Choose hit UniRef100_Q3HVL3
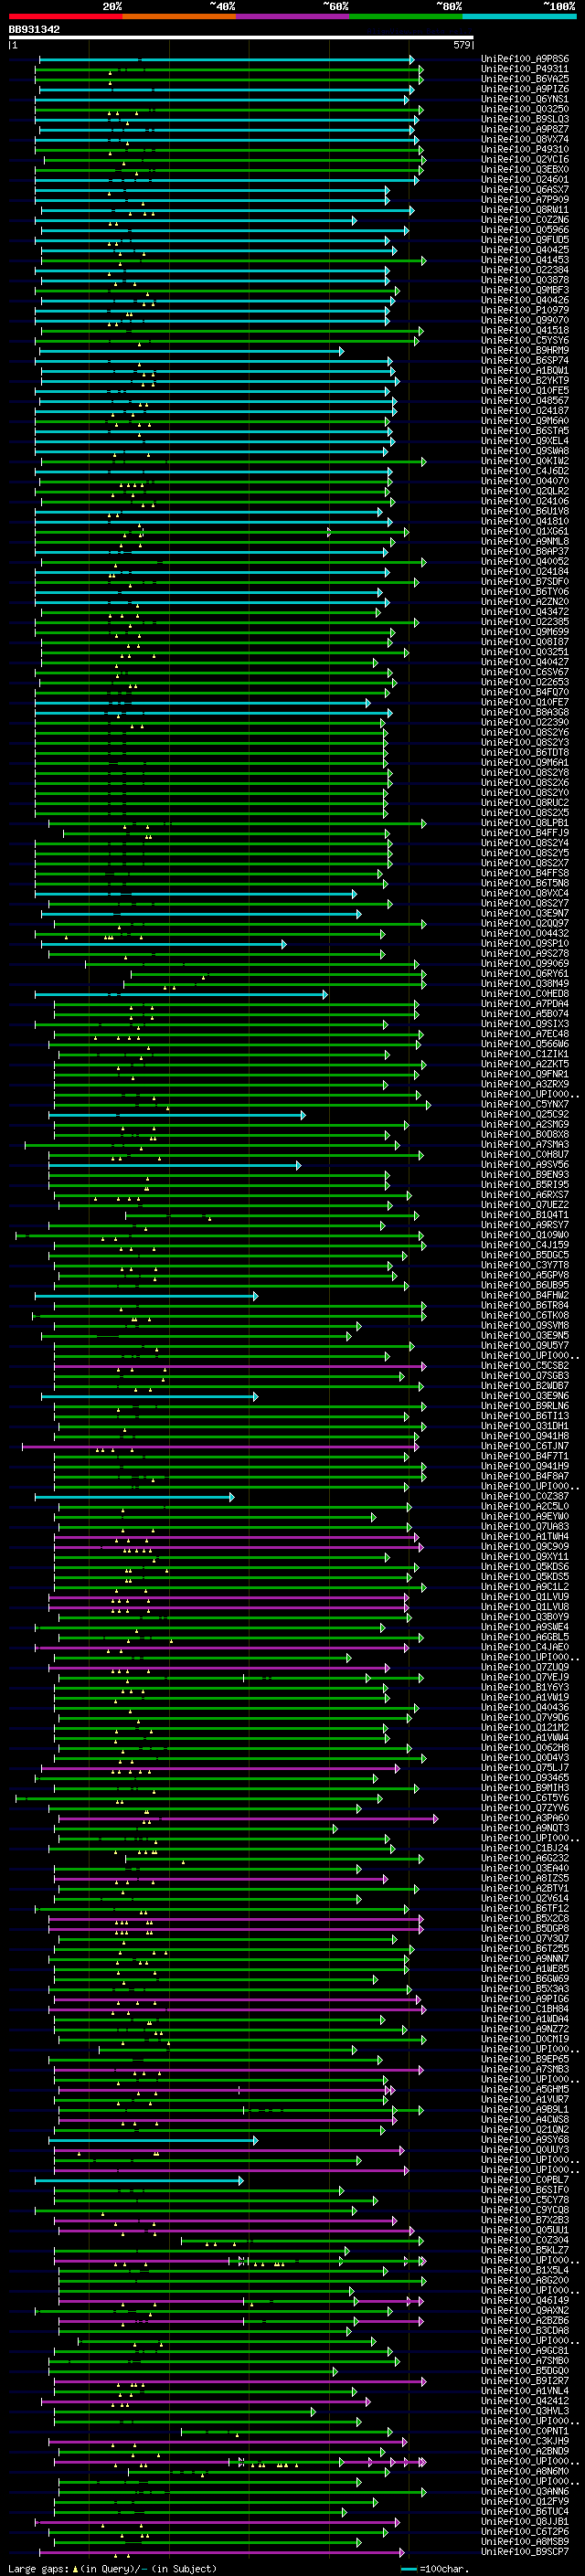The width and height of the screenshot is (585, 2576). coord(525,2411)
